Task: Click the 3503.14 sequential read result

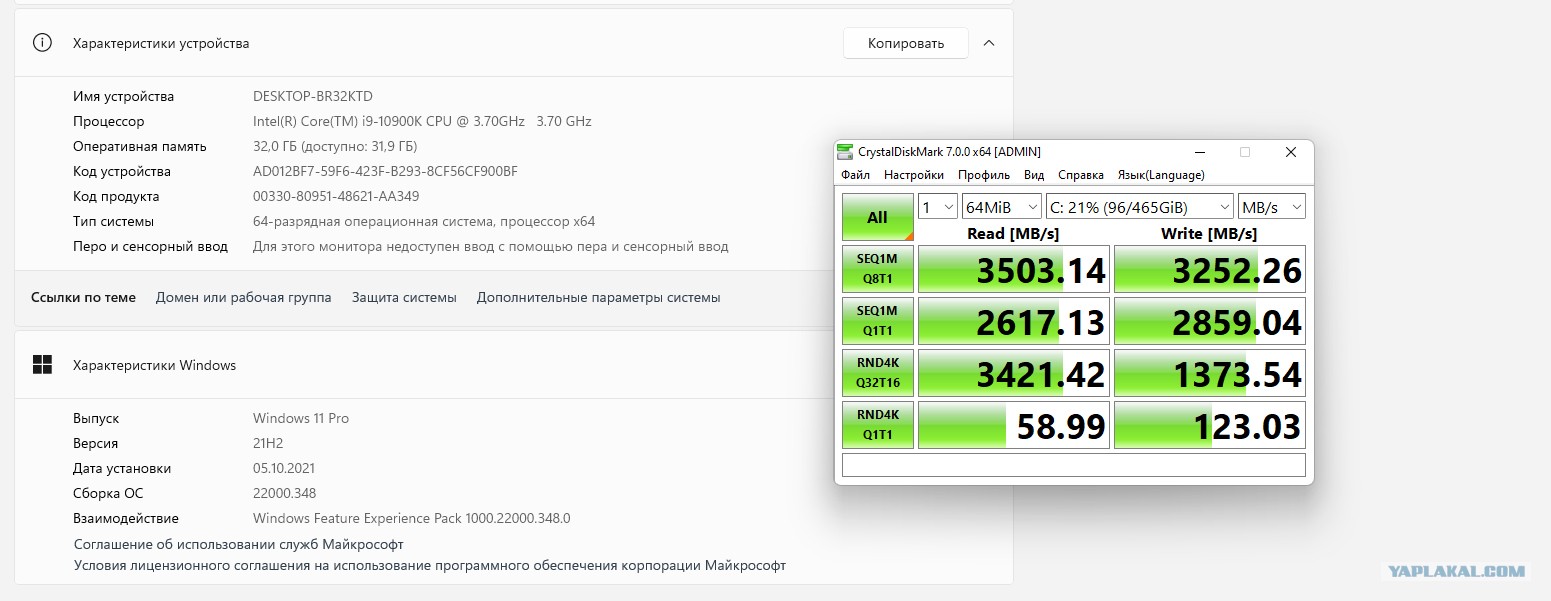Action: tap(1014, 270)
